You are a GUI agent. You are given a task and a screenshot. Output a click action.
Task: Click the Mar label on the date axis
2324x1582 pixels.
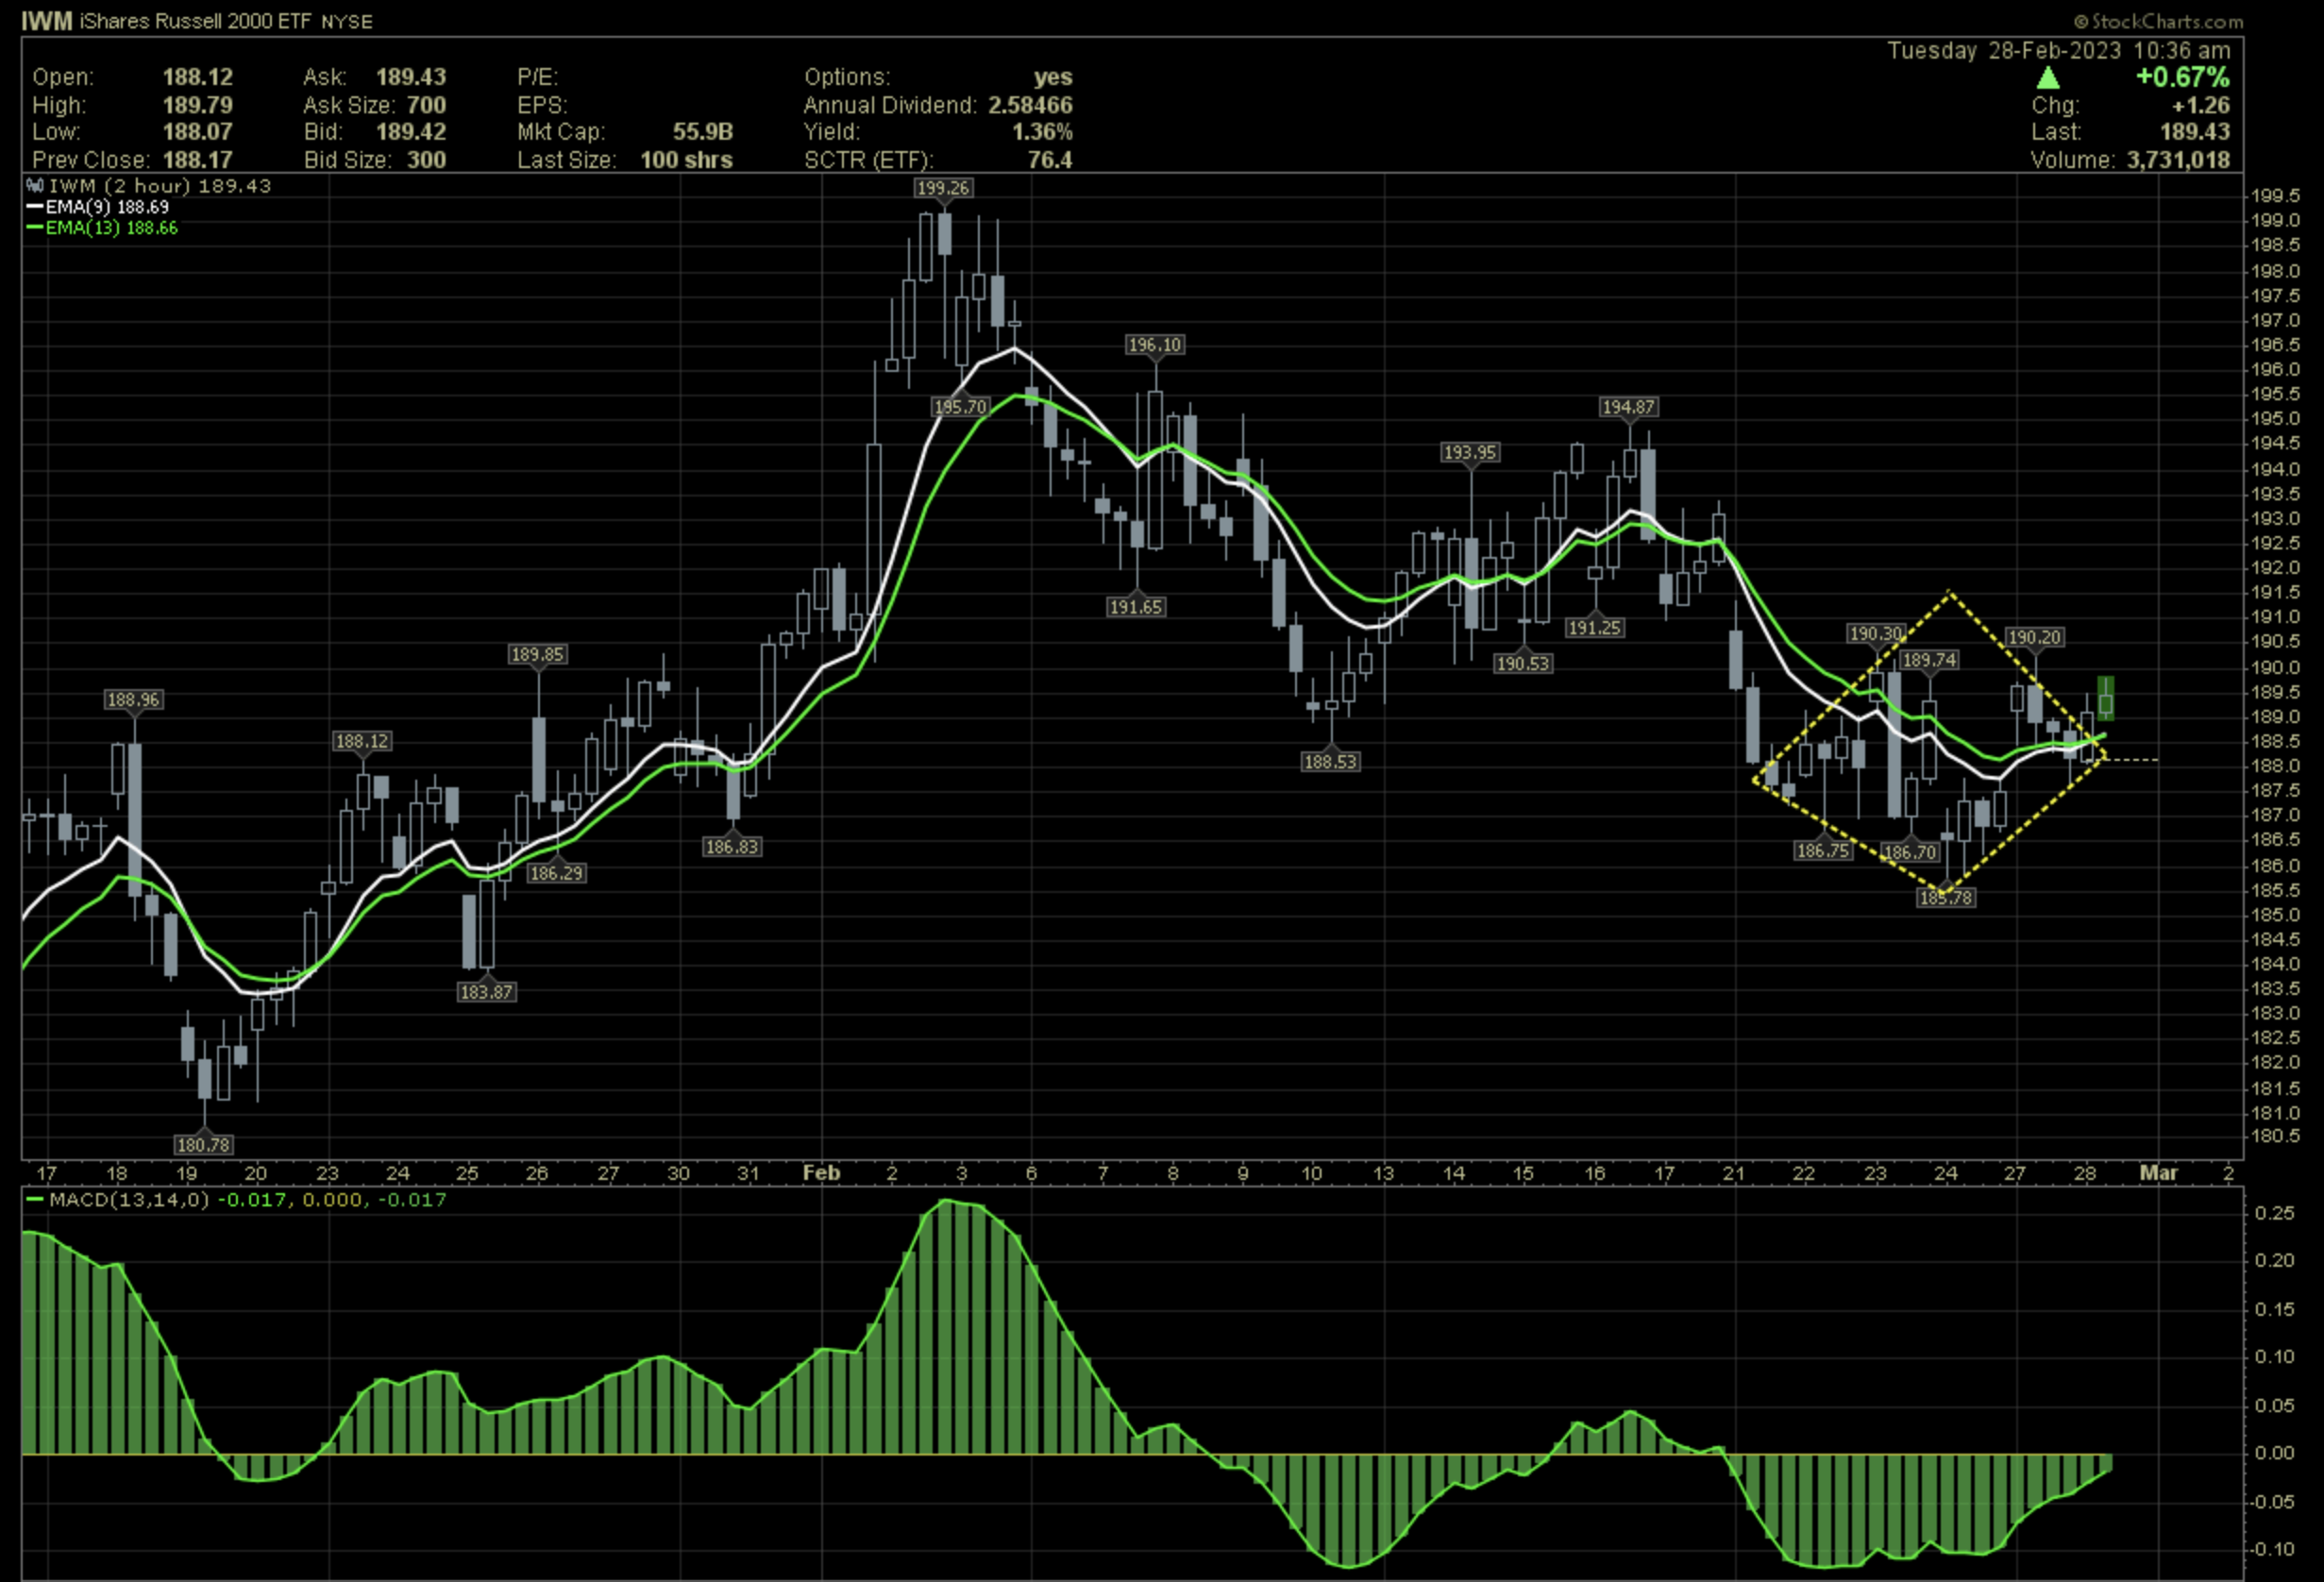pos(2158,1173)
